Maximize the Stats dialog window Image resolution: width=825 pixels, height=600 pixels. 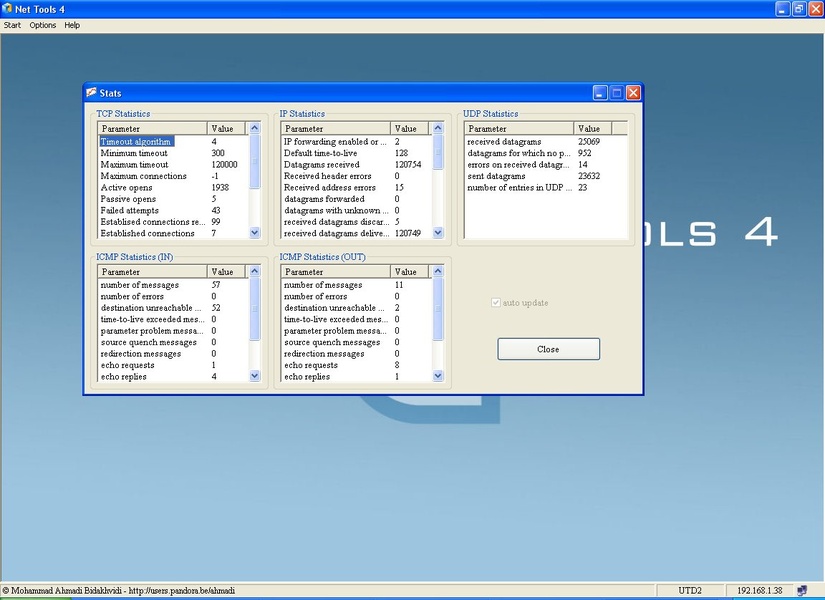click(x=616, y=93)
